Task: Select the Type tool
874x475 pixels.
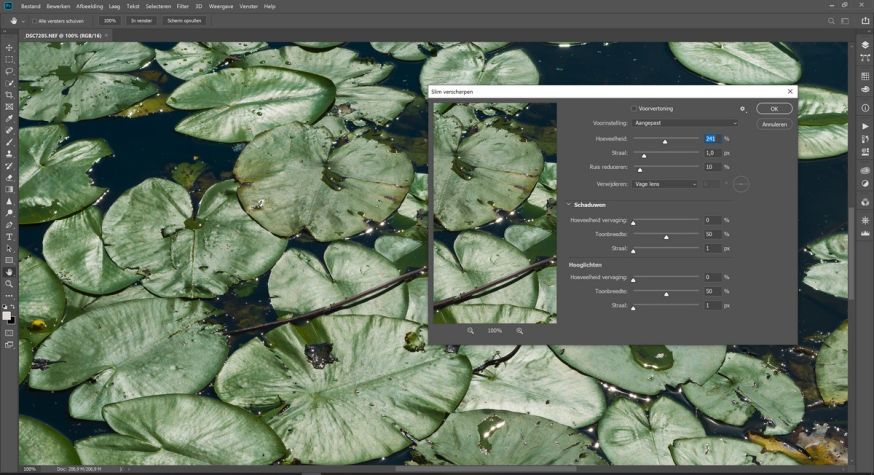Action: click(x=9, y=237)
